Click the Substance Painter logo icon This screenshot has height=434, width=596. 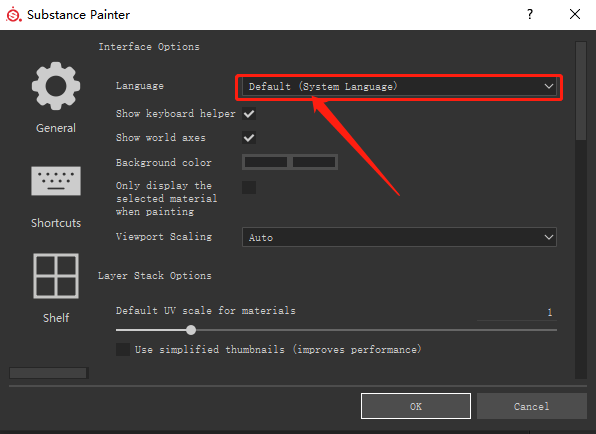(x=14, y=14)
